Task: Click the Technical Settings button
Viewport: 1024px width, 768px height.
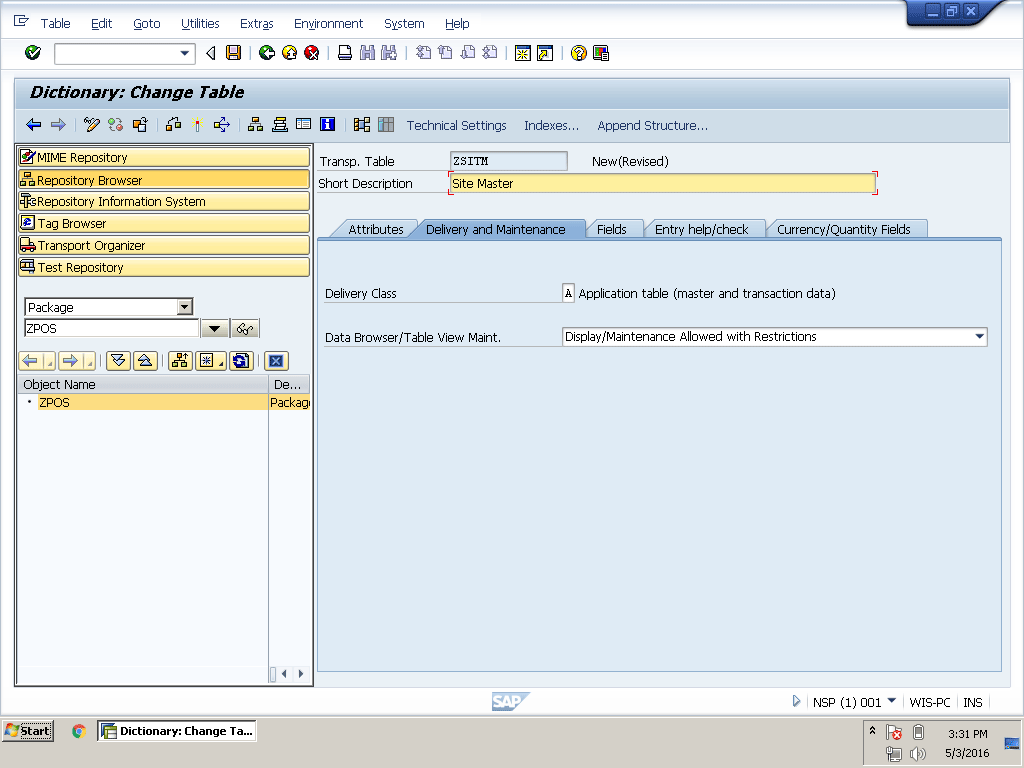Action: click(x=456, y=125)
